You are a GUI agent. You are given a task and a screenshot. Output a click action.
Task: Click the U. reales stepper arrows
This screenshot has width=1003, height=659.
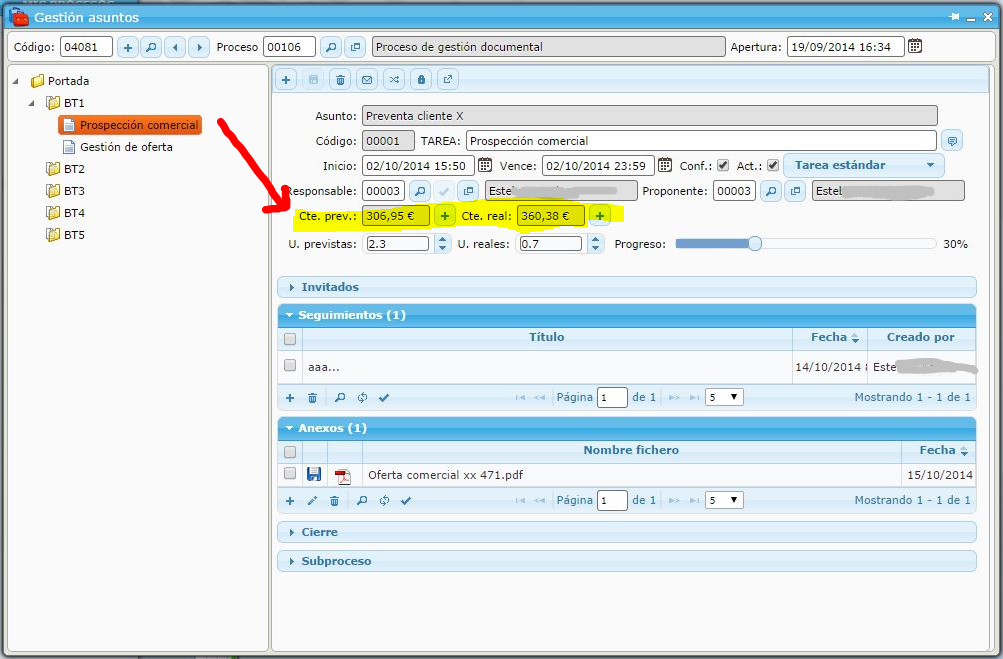click(x=596, y=244)
